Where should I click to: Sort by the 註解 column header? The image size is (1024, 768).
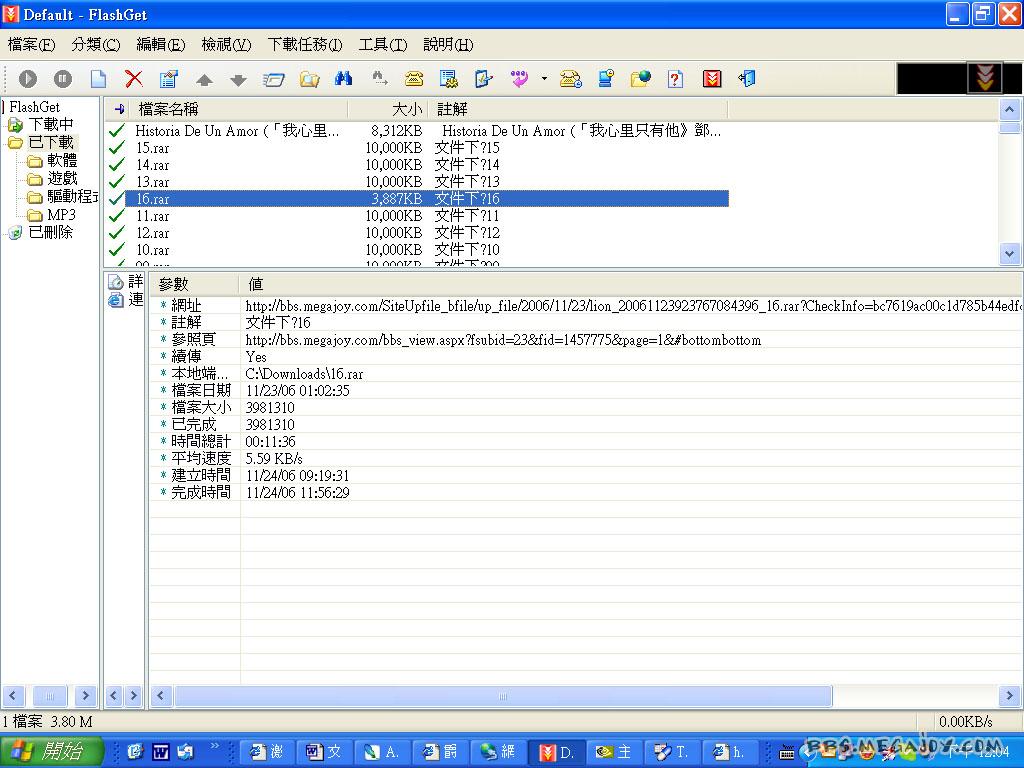578,109
